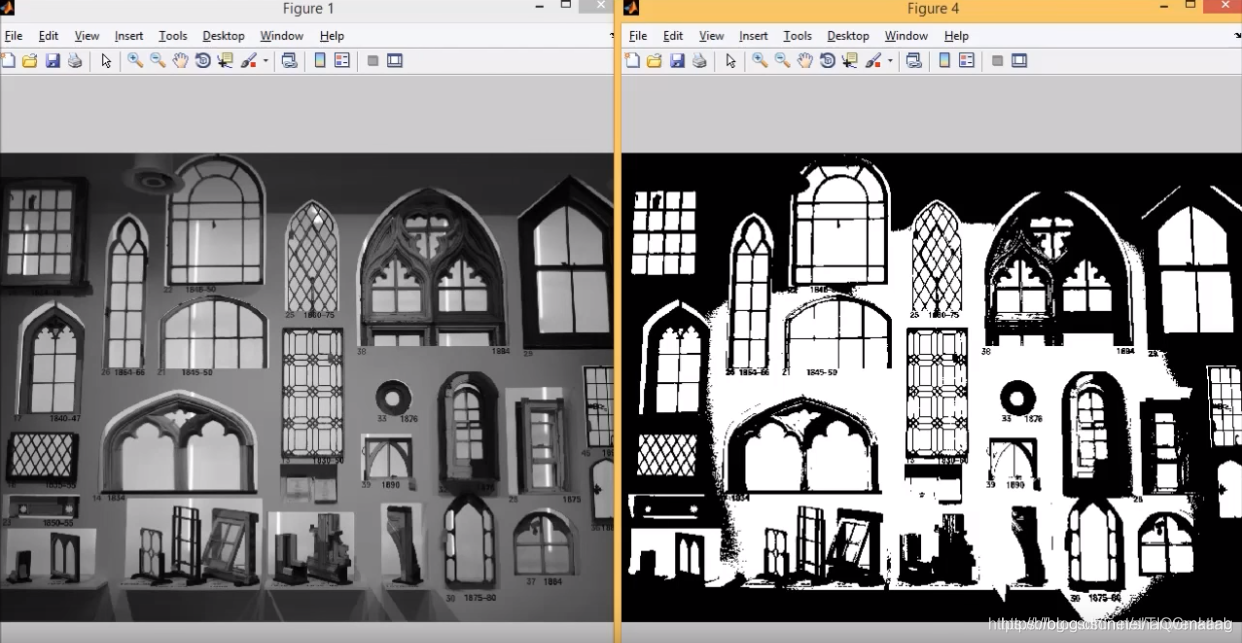Click Link Plot icon in Figure 1
1242x643 pixels.
pyautogui.click(x=289, y=61)
